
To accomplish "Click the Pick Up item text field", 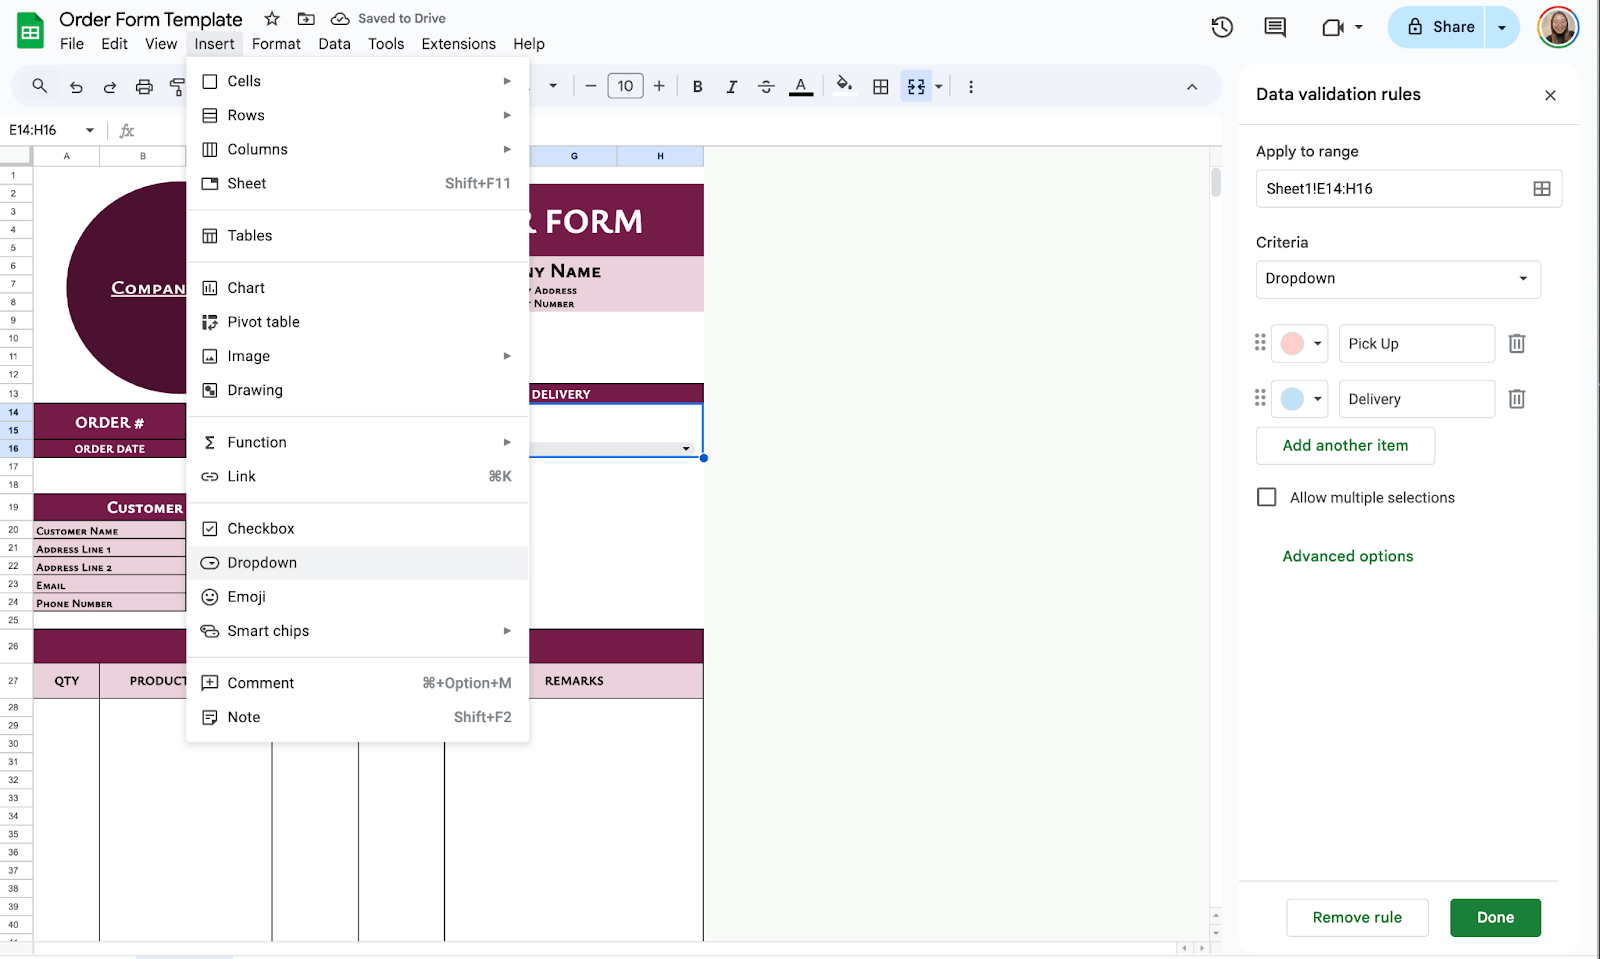I will [x=1416, y=344].
